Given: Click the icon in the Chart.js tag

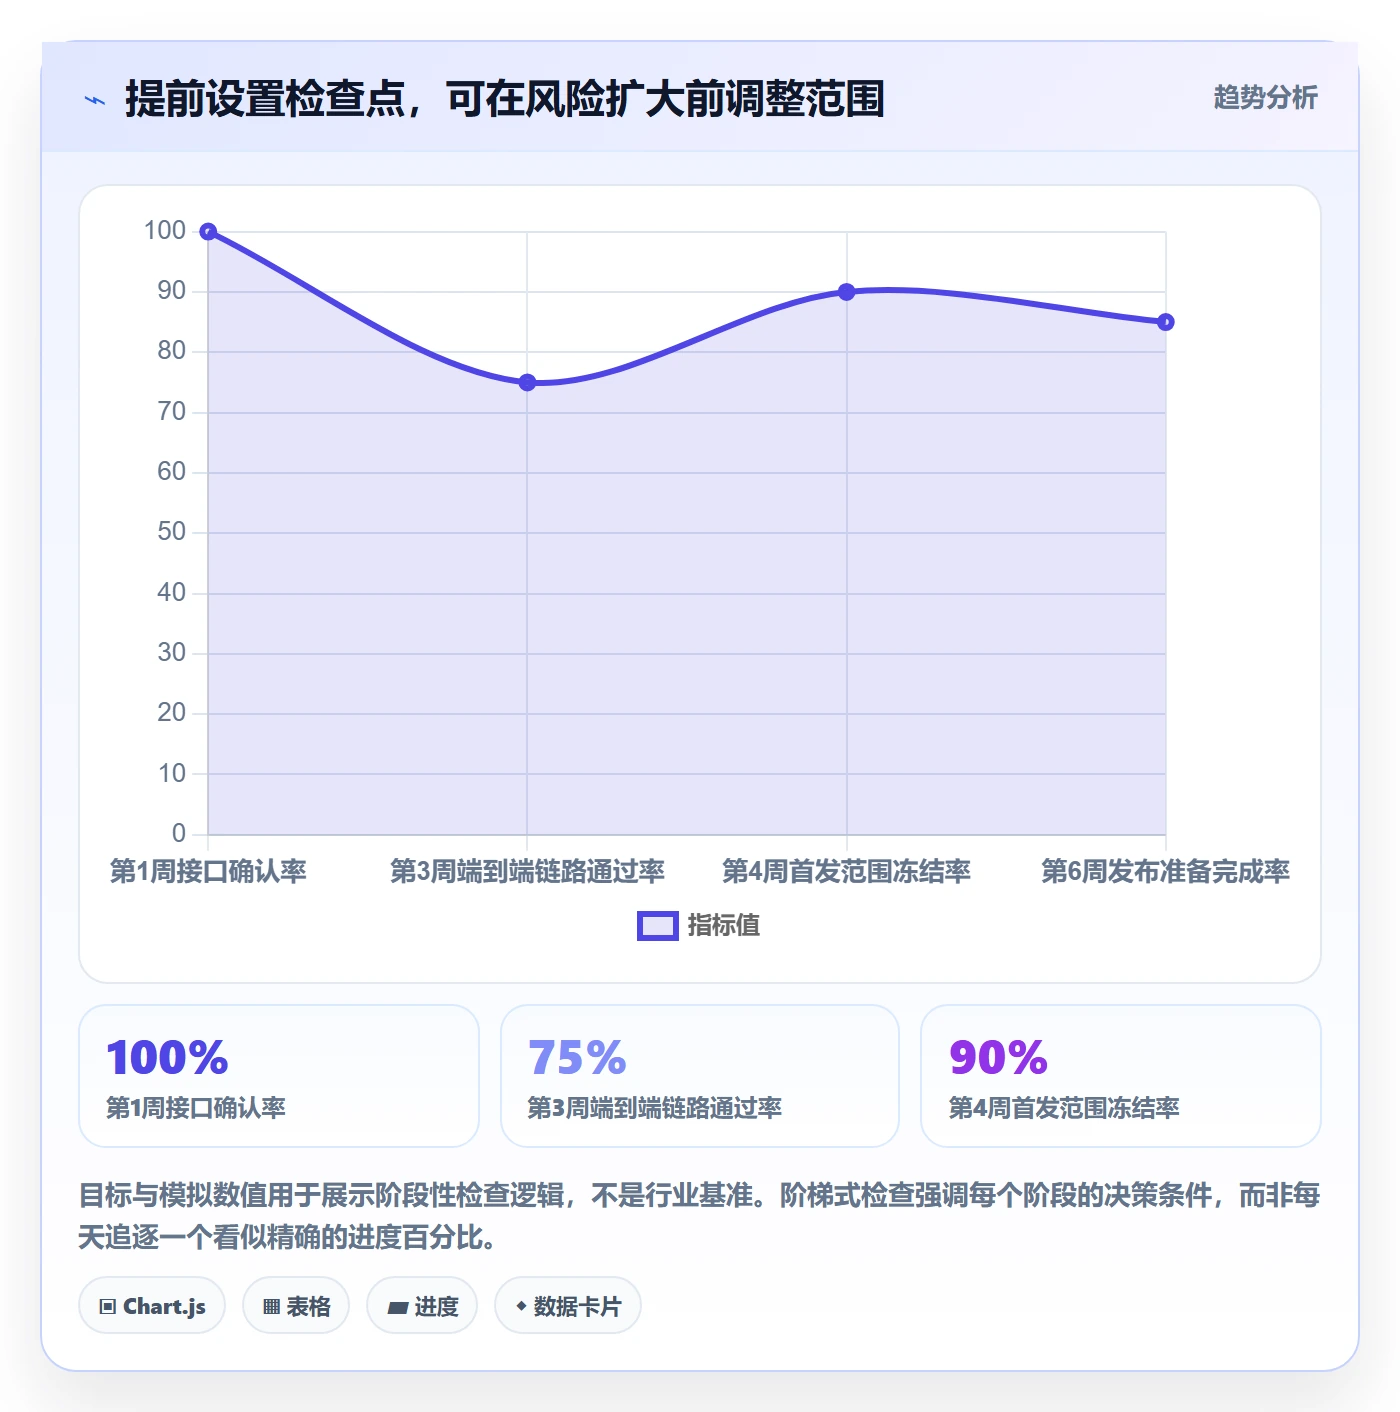Looking at the screenshot, I should click(x=108, y=1306).
